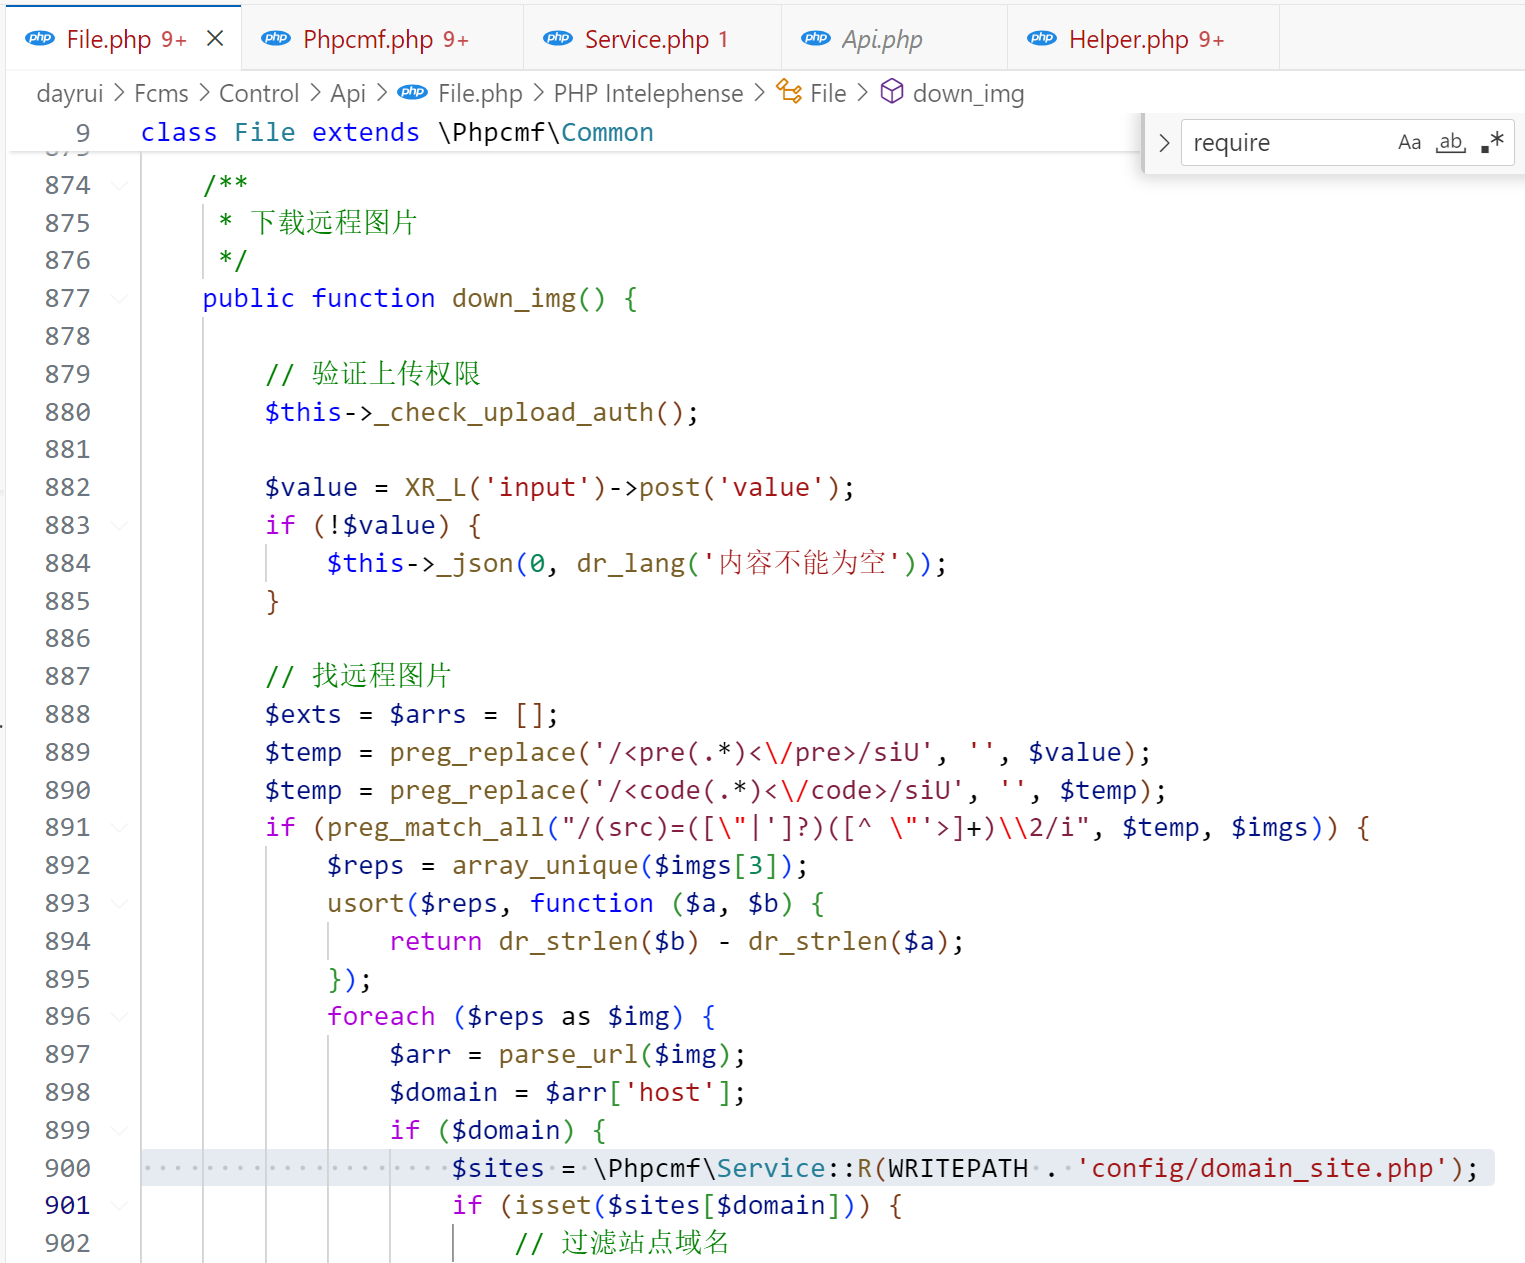The width and height of the screenshot is (1525, 1263).
Task: Click PHP icon on Phpcmf.php tab
Action: point(276,39)
